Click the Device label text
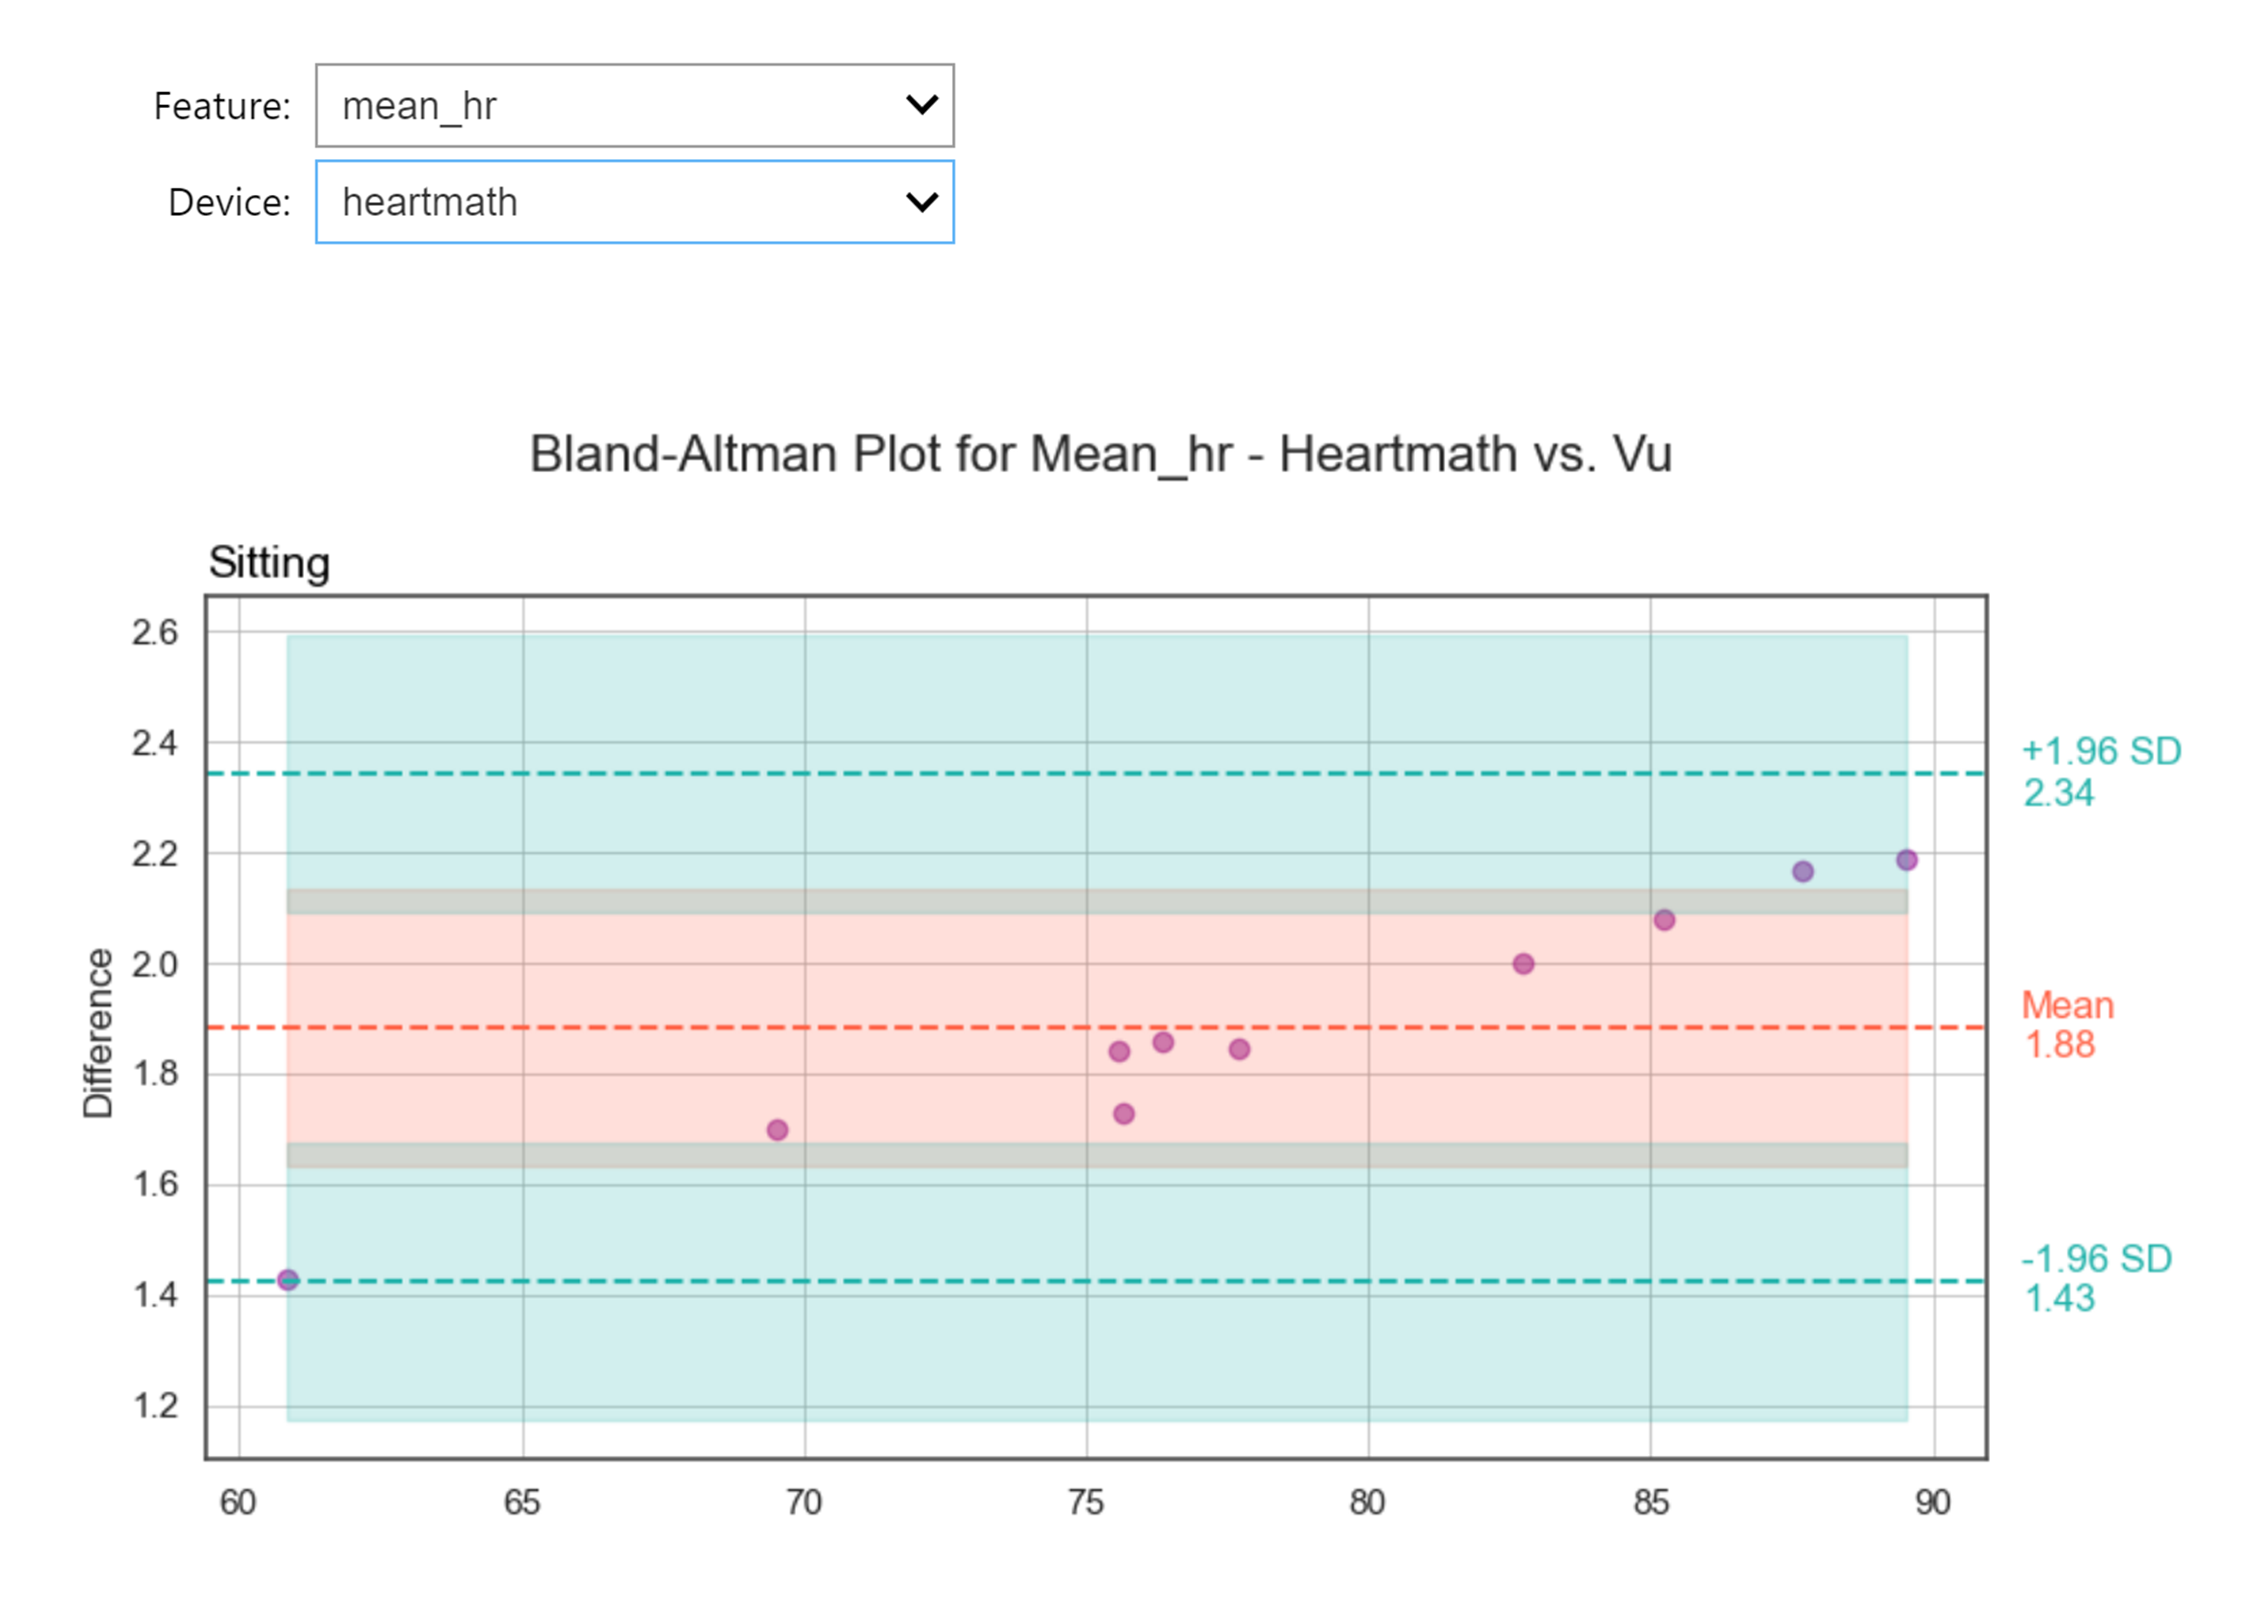This screenshot has height=1617, width=2250. [229, 202]
